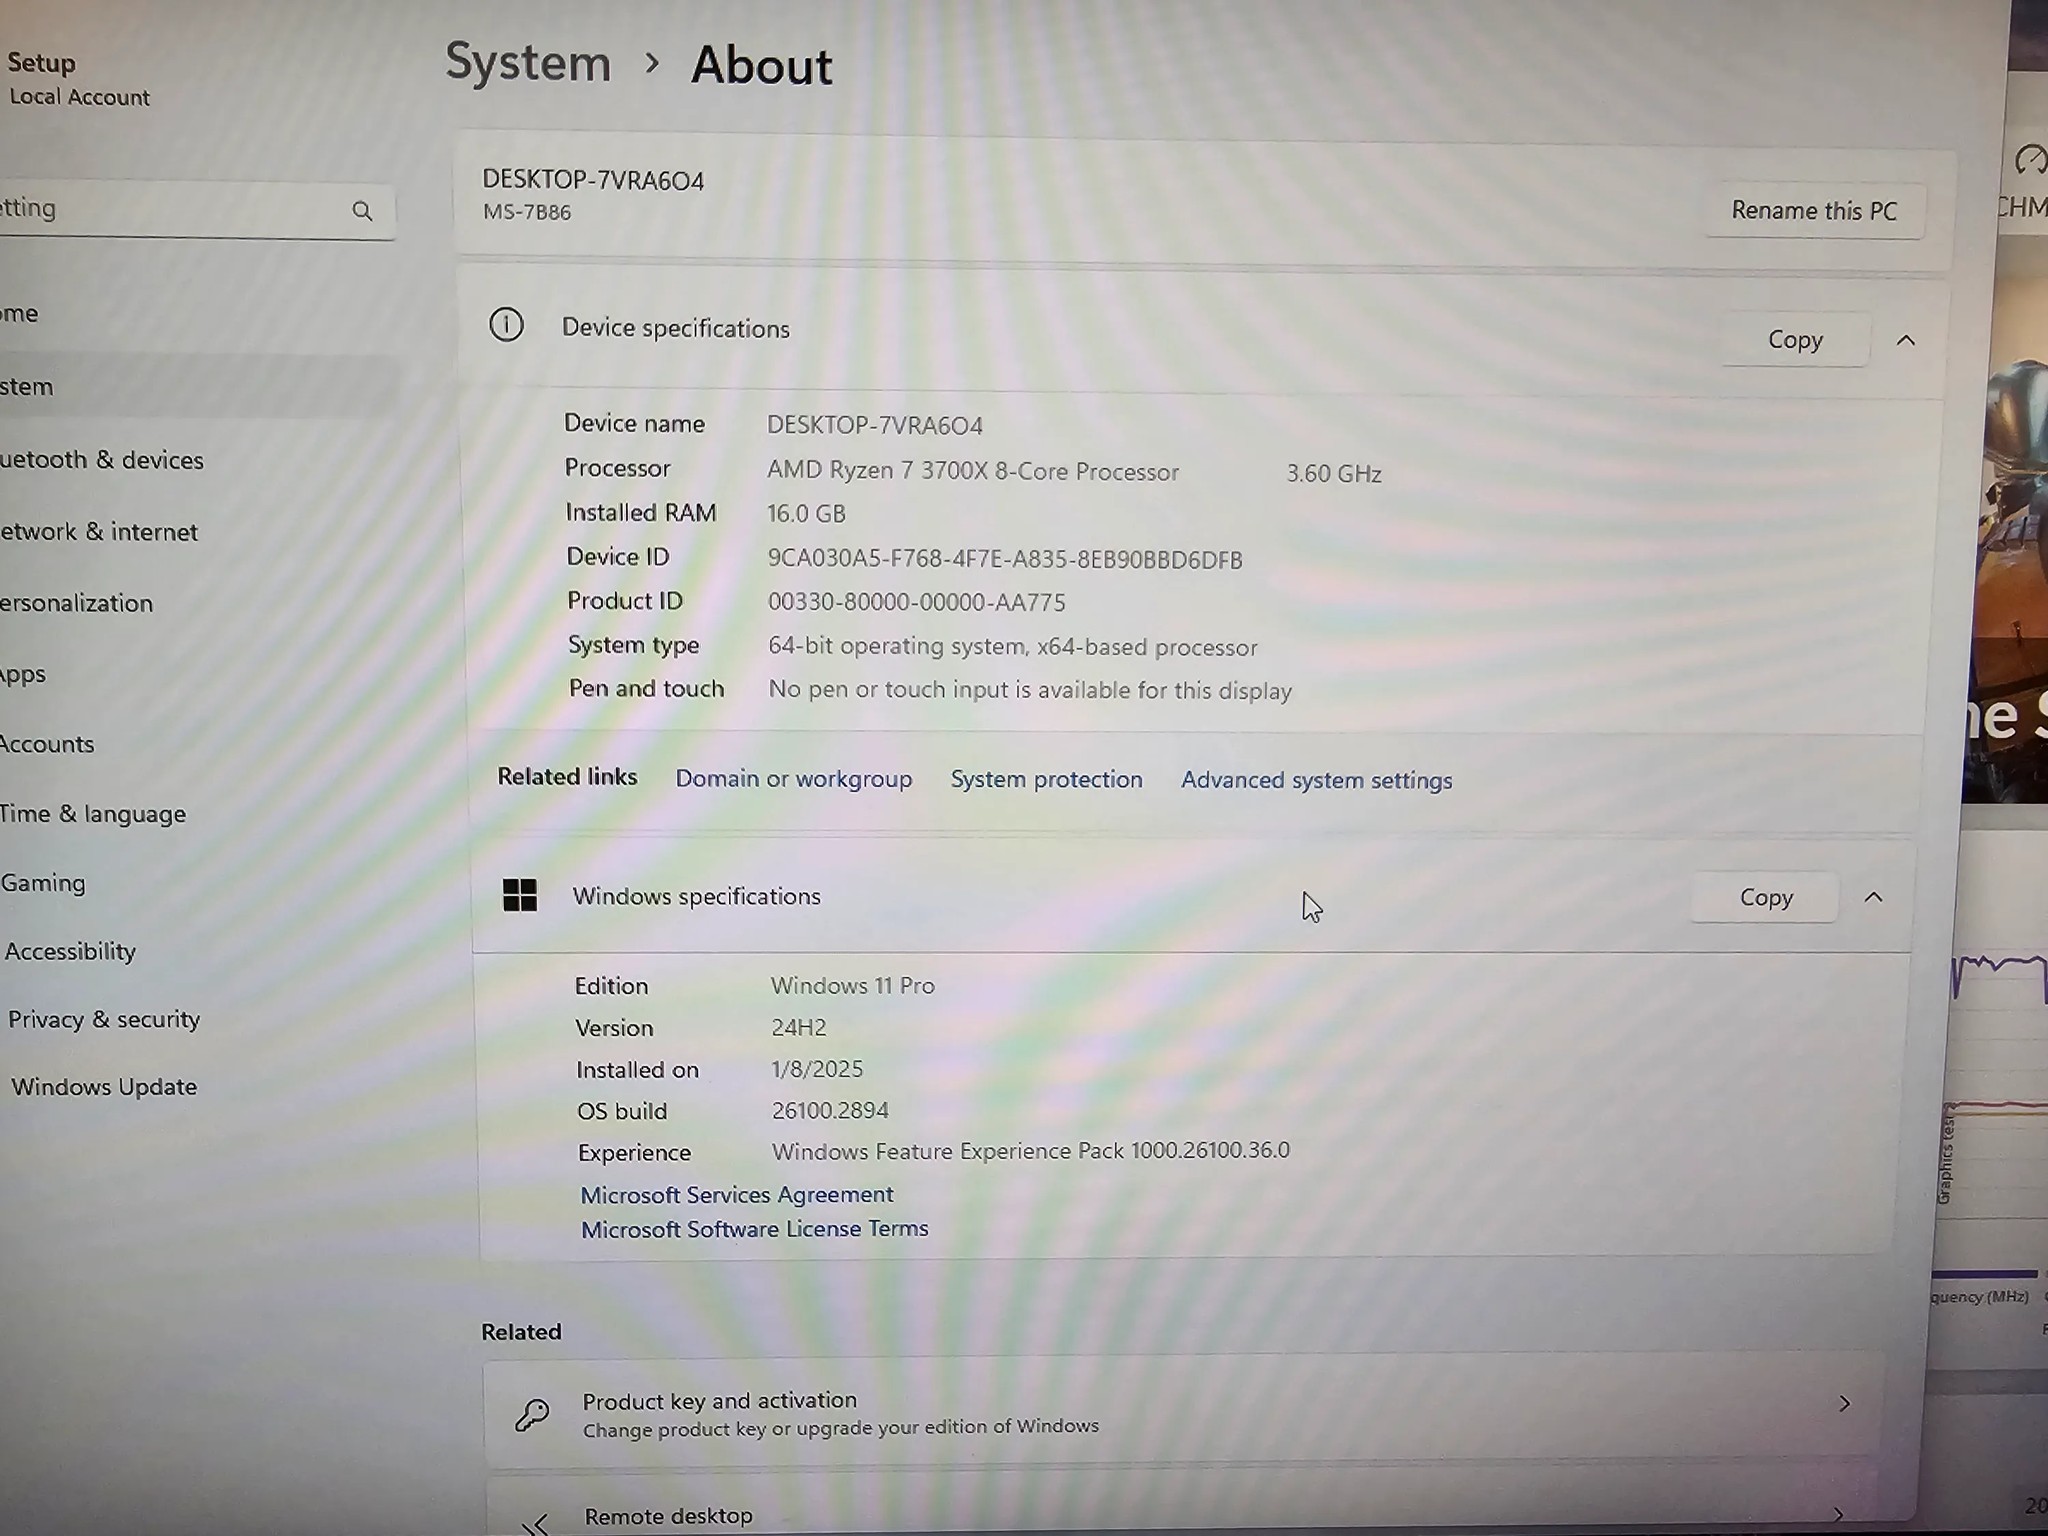This screenshot has height=1536, width=2048.
Task: Open Microsoft Services Agreement
Action: click(x=736, y=1194)
